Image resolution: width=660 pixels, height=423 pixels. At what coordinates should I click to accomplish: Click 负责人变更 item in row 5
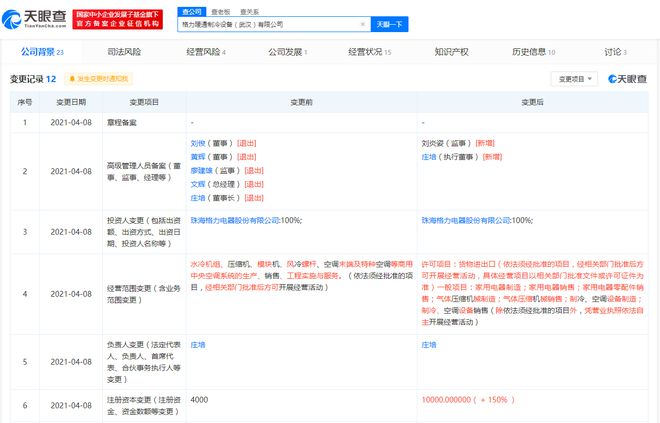[144, 362]
